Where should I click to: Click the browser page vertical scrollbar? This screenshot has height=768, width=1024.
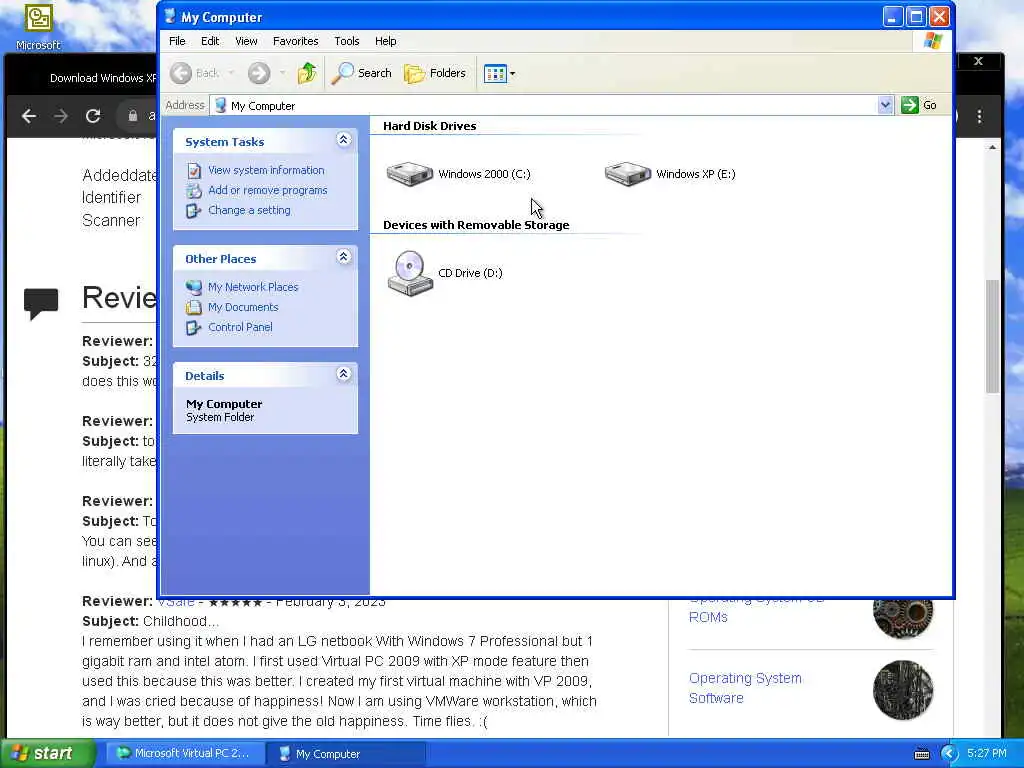click(x=992, y=336)
